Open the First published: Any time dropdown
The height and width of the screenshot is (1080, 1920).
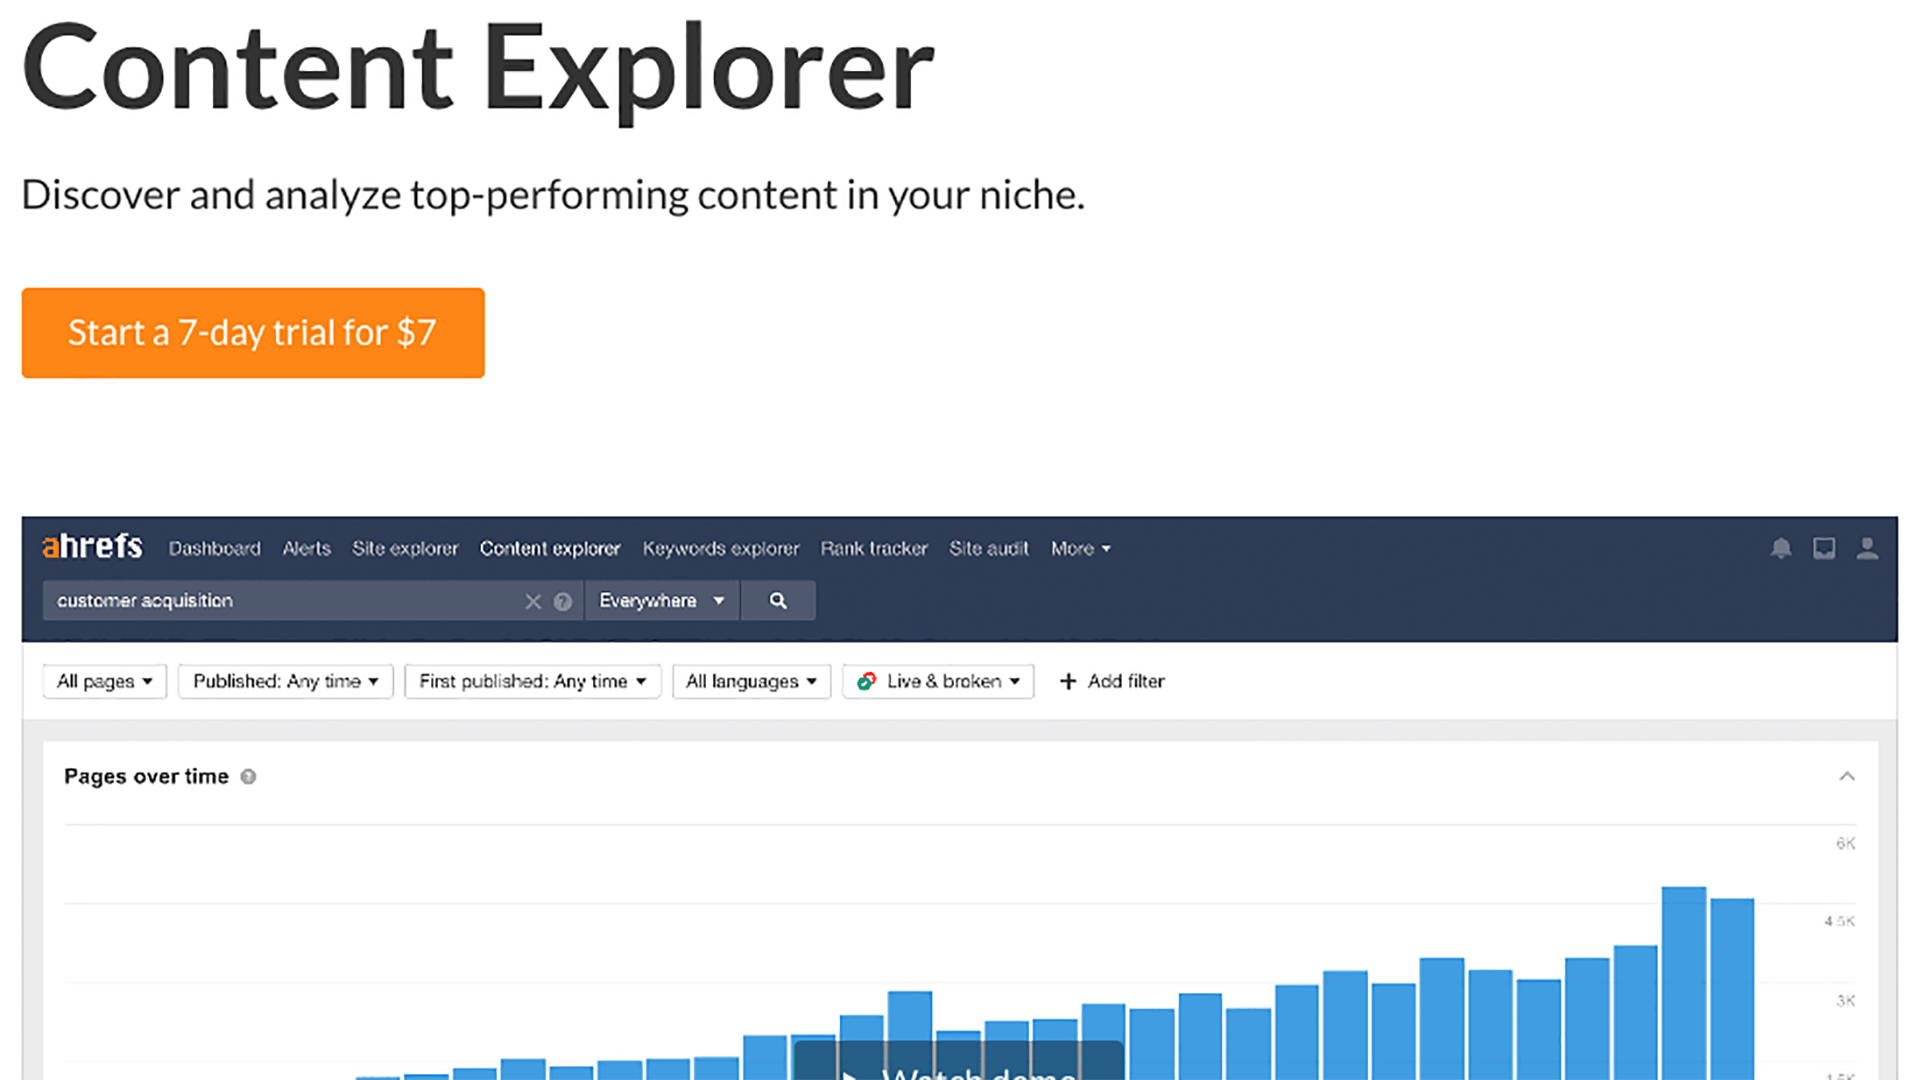click(x=533, y=681)
